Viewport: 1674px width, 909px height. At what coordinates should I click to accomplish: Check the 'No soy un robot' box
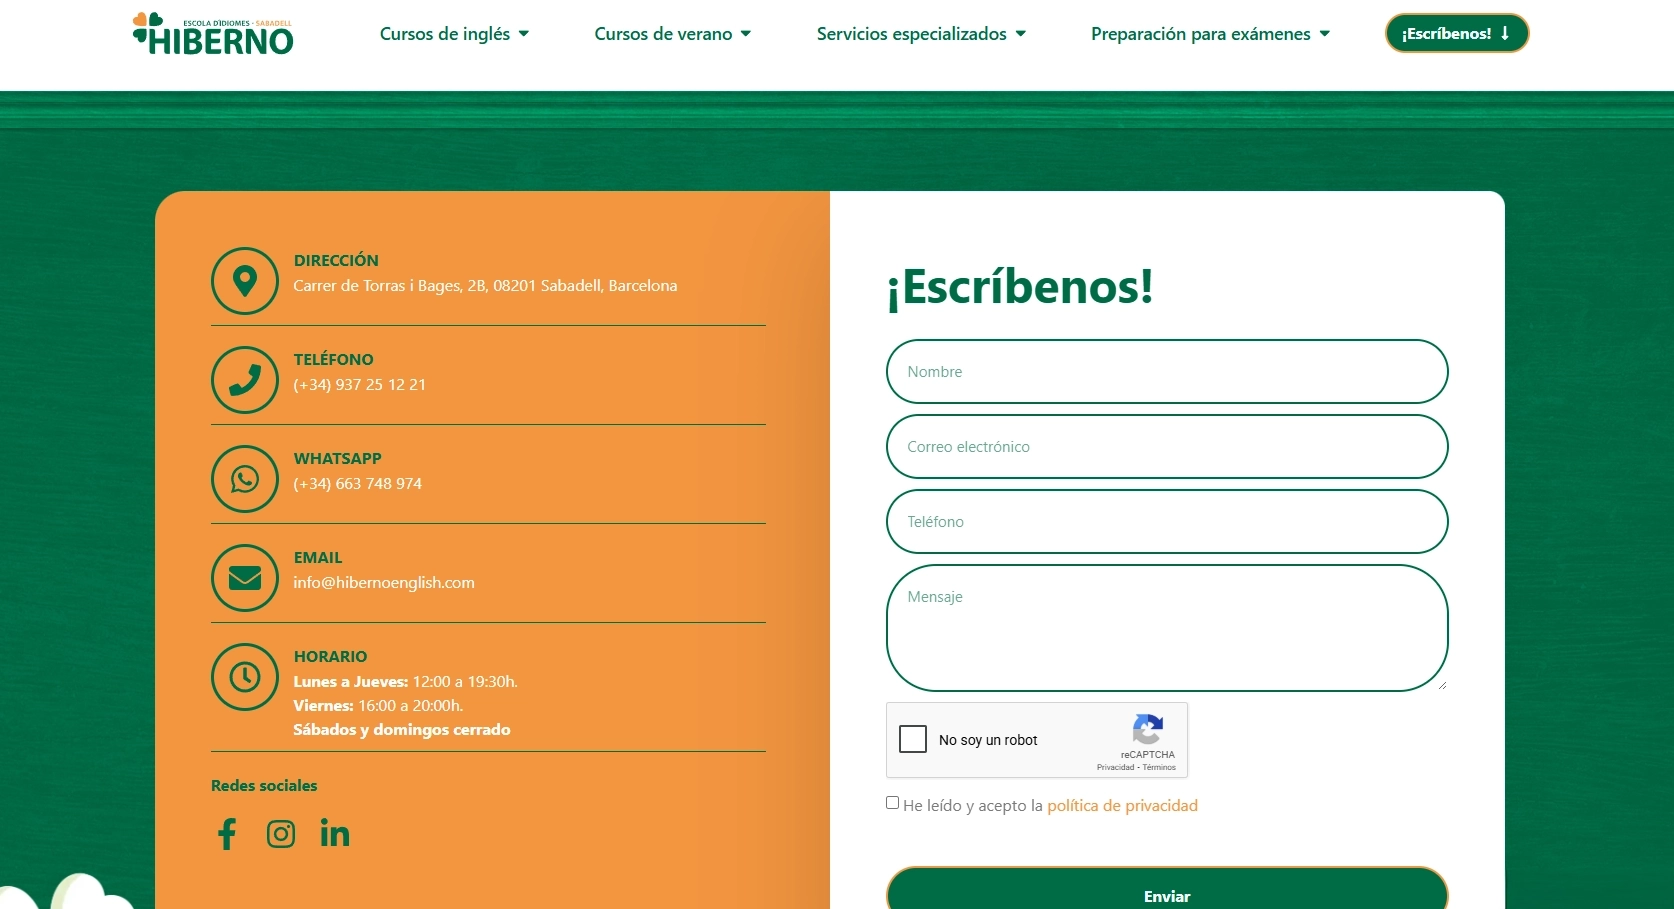(x=913, y=740)
